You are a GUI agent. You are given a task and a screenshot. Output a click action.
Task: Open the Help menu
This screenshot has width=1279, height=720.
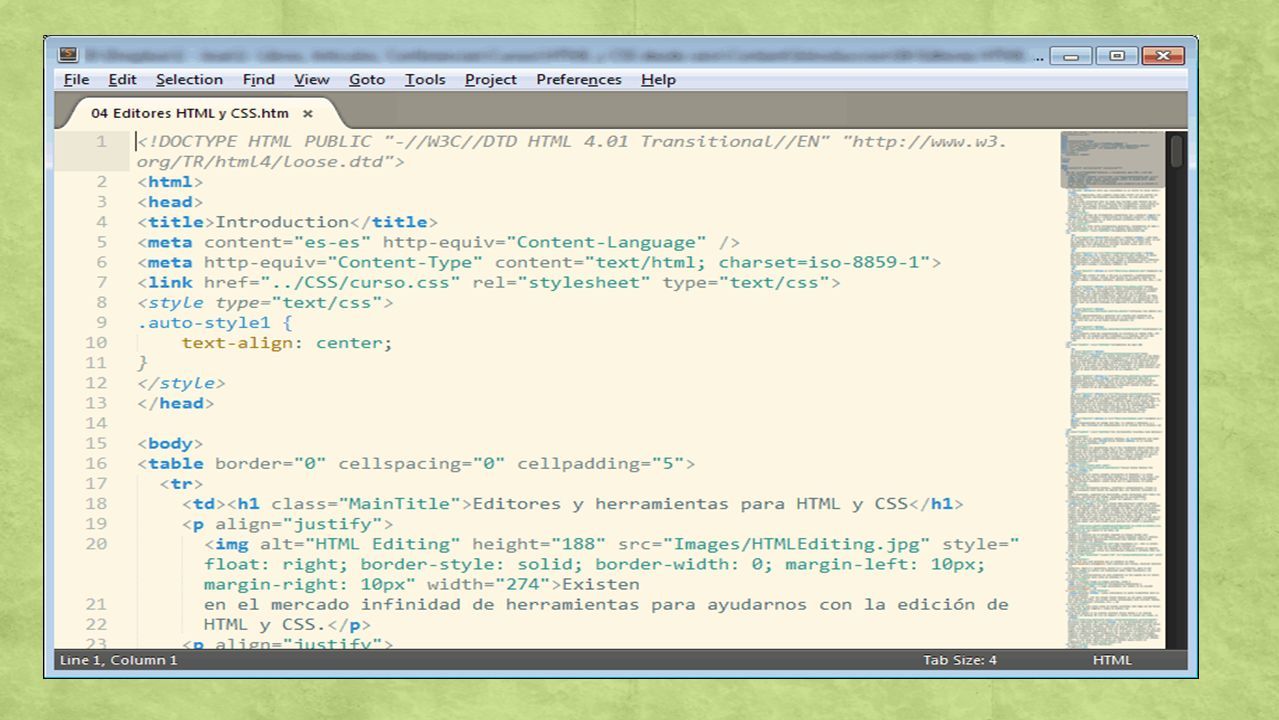click(658, 80)
